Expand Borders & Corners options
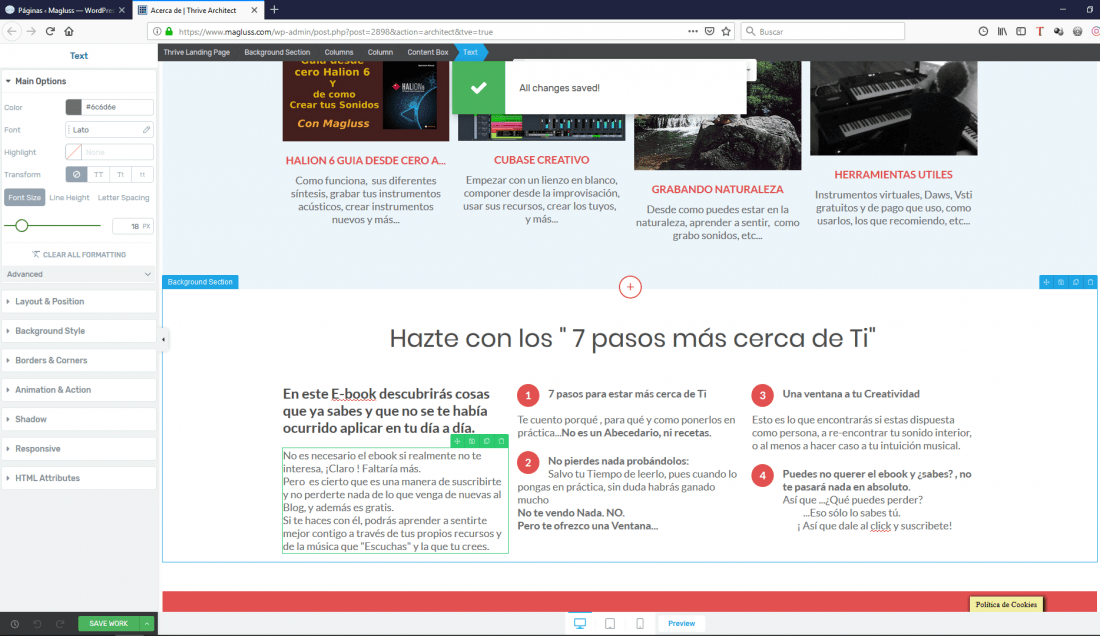Screen dimensions: 1100x636 coord(79,360)
